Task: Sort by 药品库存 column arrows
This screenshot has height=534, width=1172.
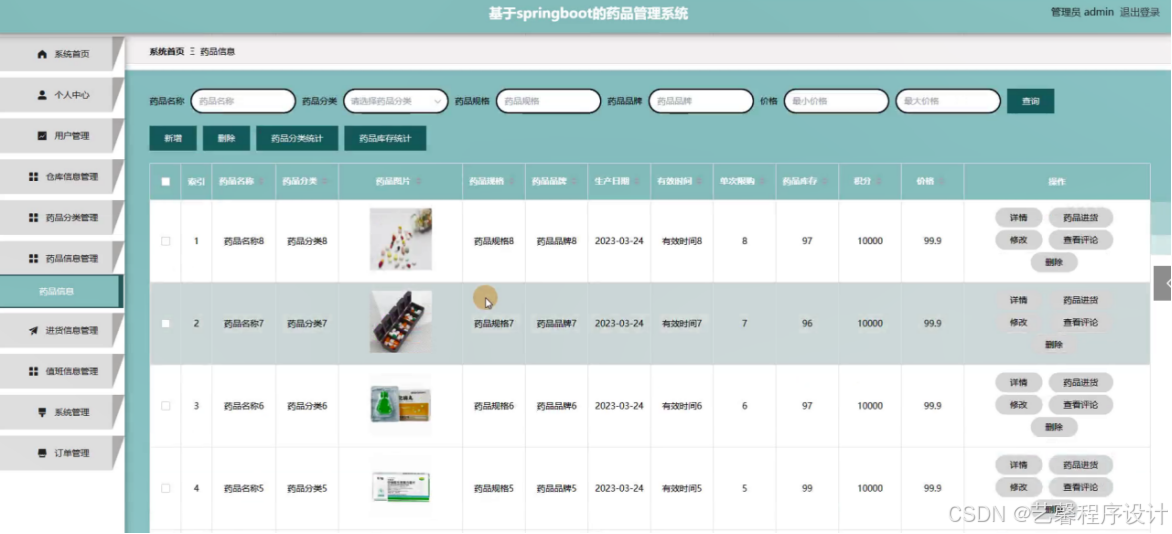Action: click(824, 182)
